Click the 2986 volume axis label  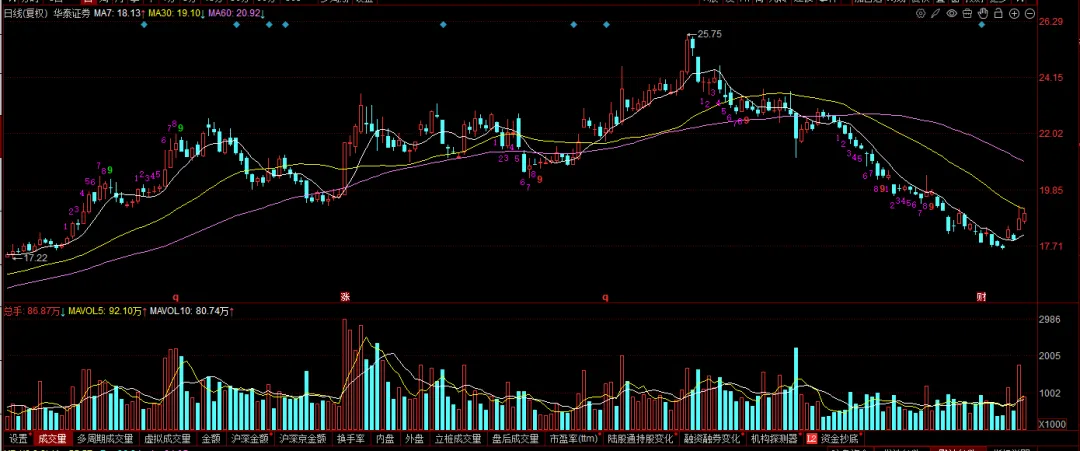coord(1048,319)
